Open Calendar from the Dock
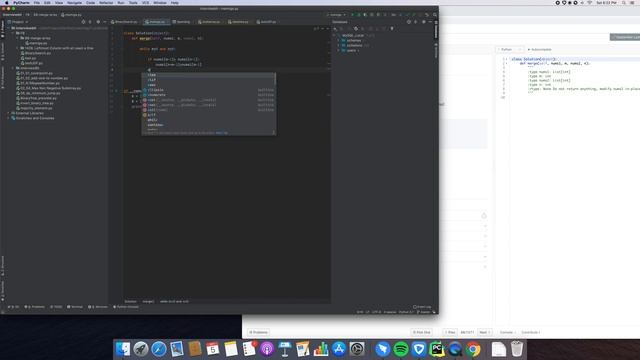Screen dimensions: 640x360 [x=213, y=349]
